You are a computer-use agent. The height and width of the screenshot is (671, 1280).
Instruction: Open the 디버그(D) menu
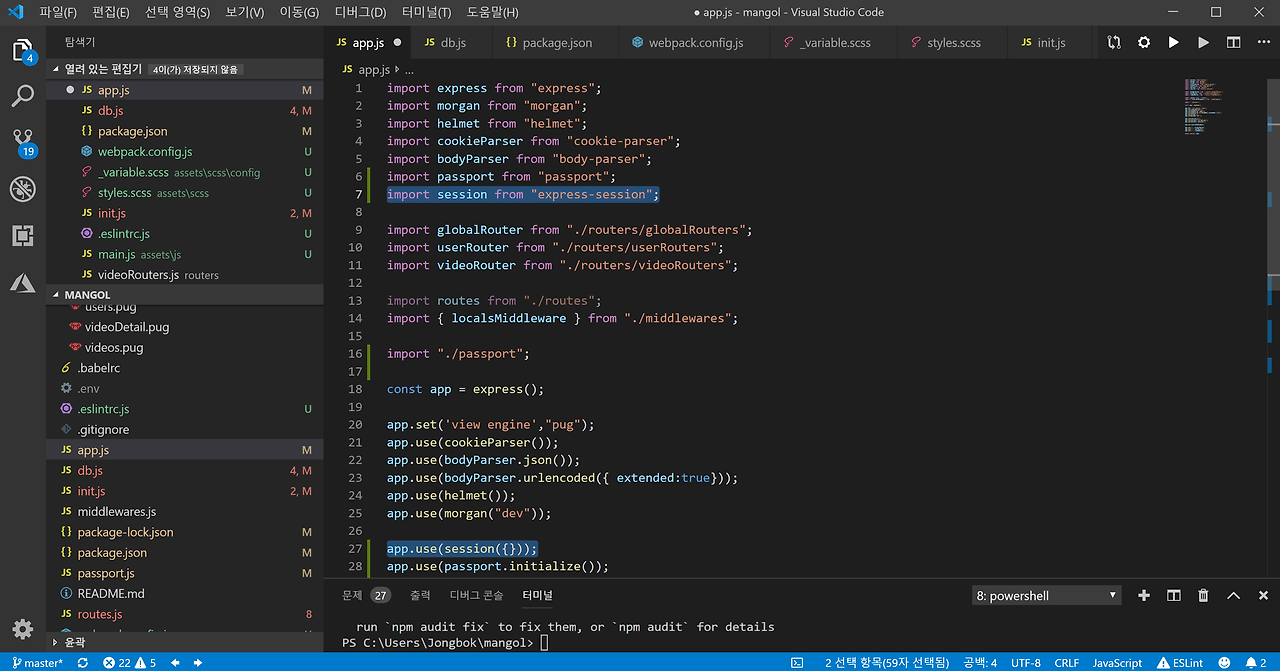[x=360, y=12]
